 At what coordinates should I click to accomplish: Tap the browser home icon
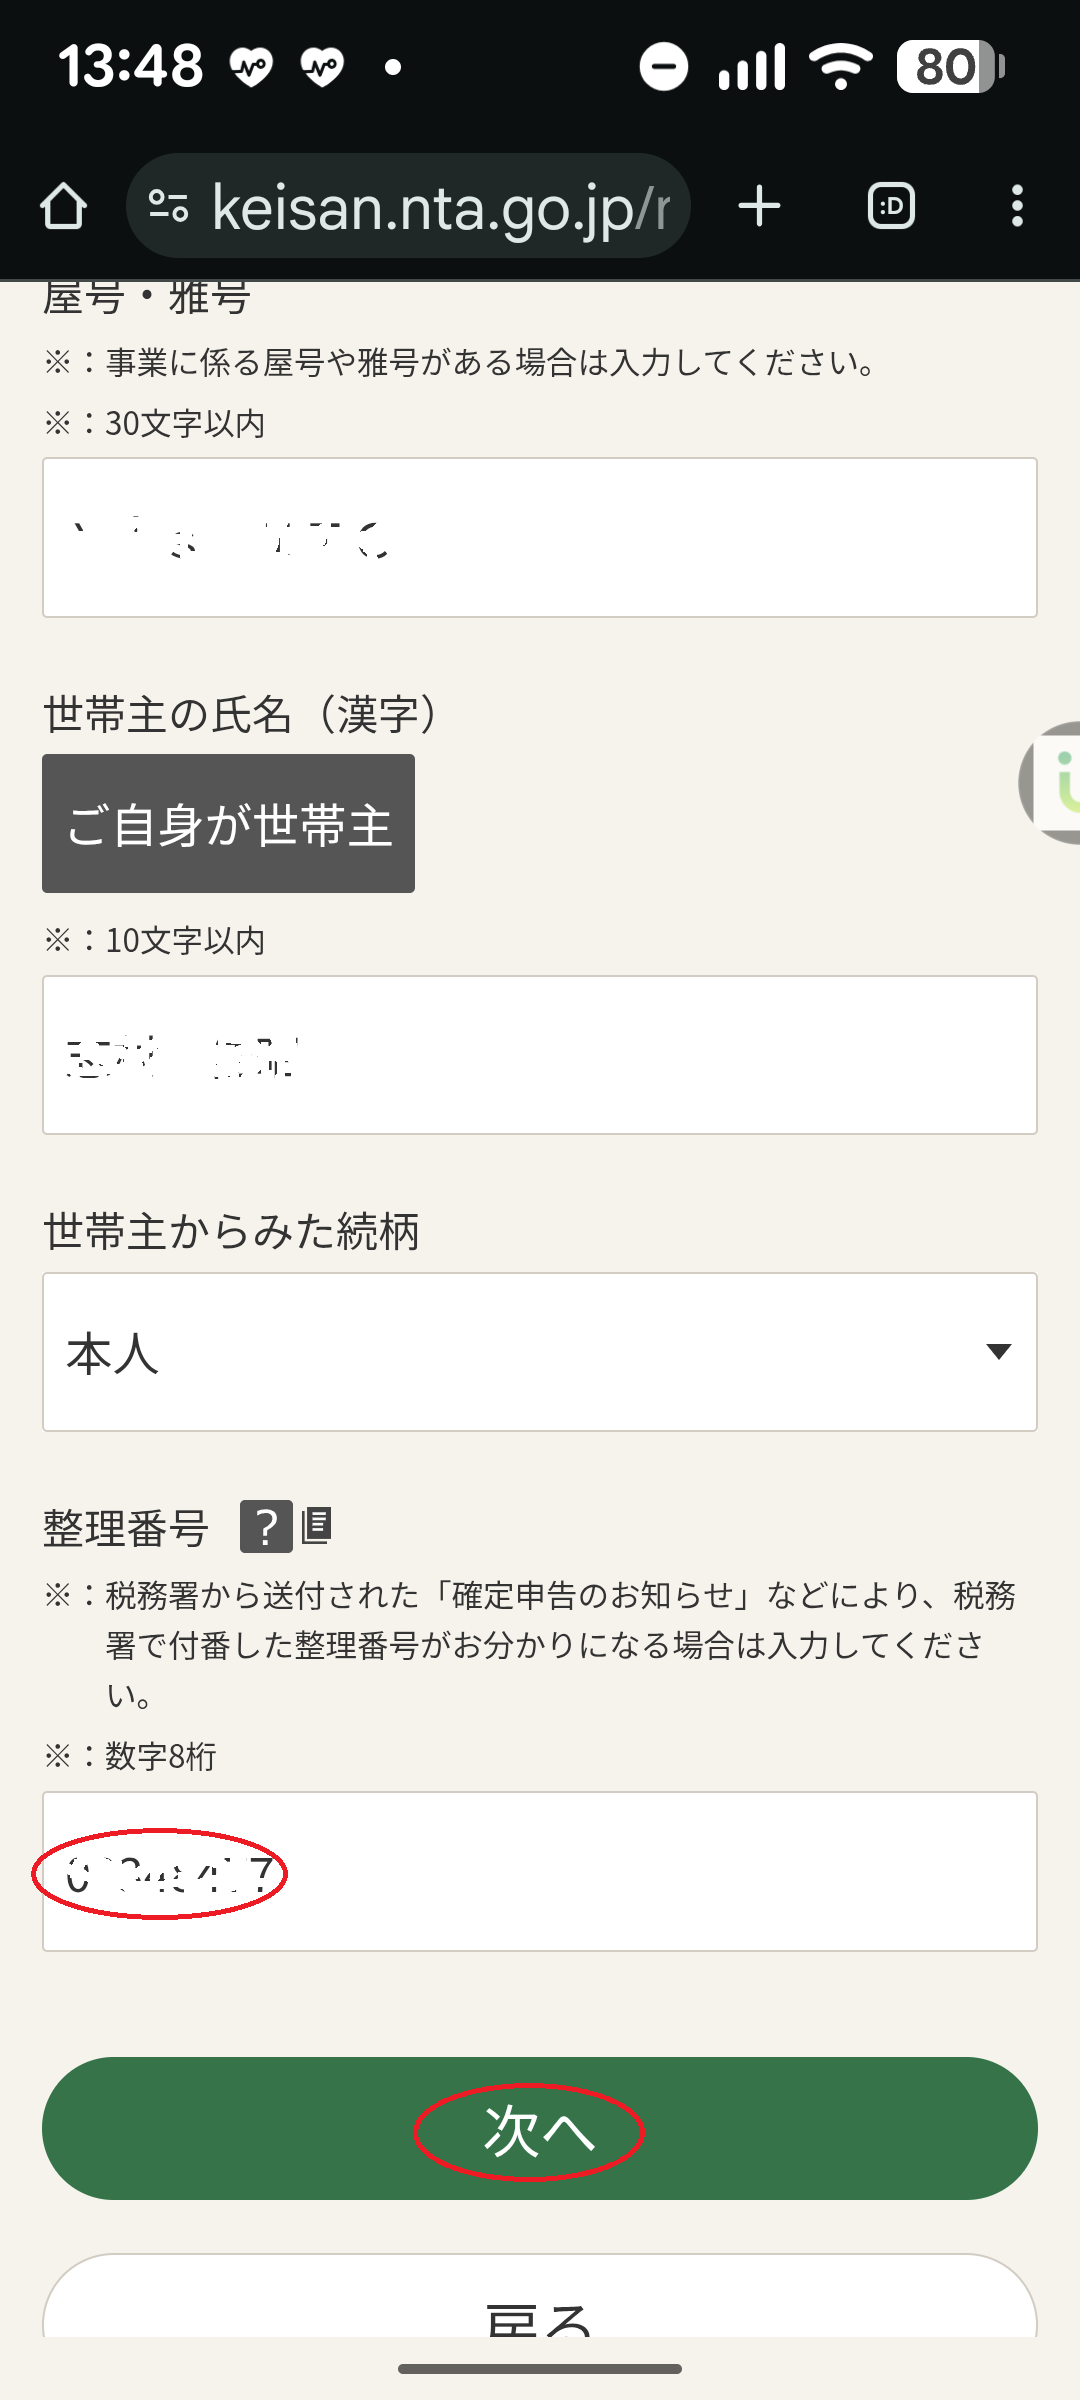[63, 206]
